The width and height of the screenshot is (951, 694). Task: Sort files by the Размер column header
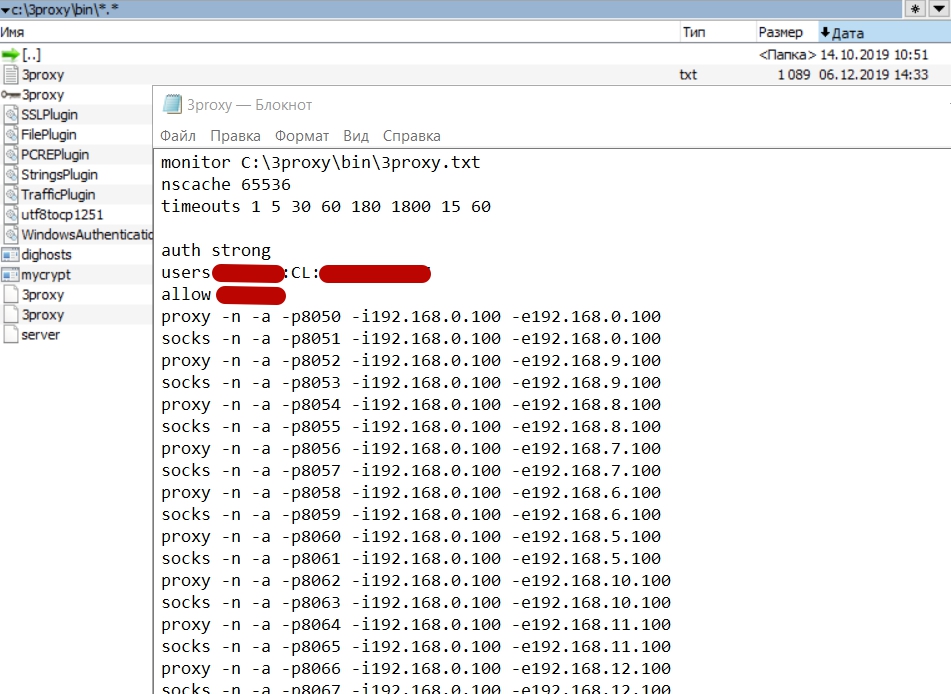(x=780, y=32)
